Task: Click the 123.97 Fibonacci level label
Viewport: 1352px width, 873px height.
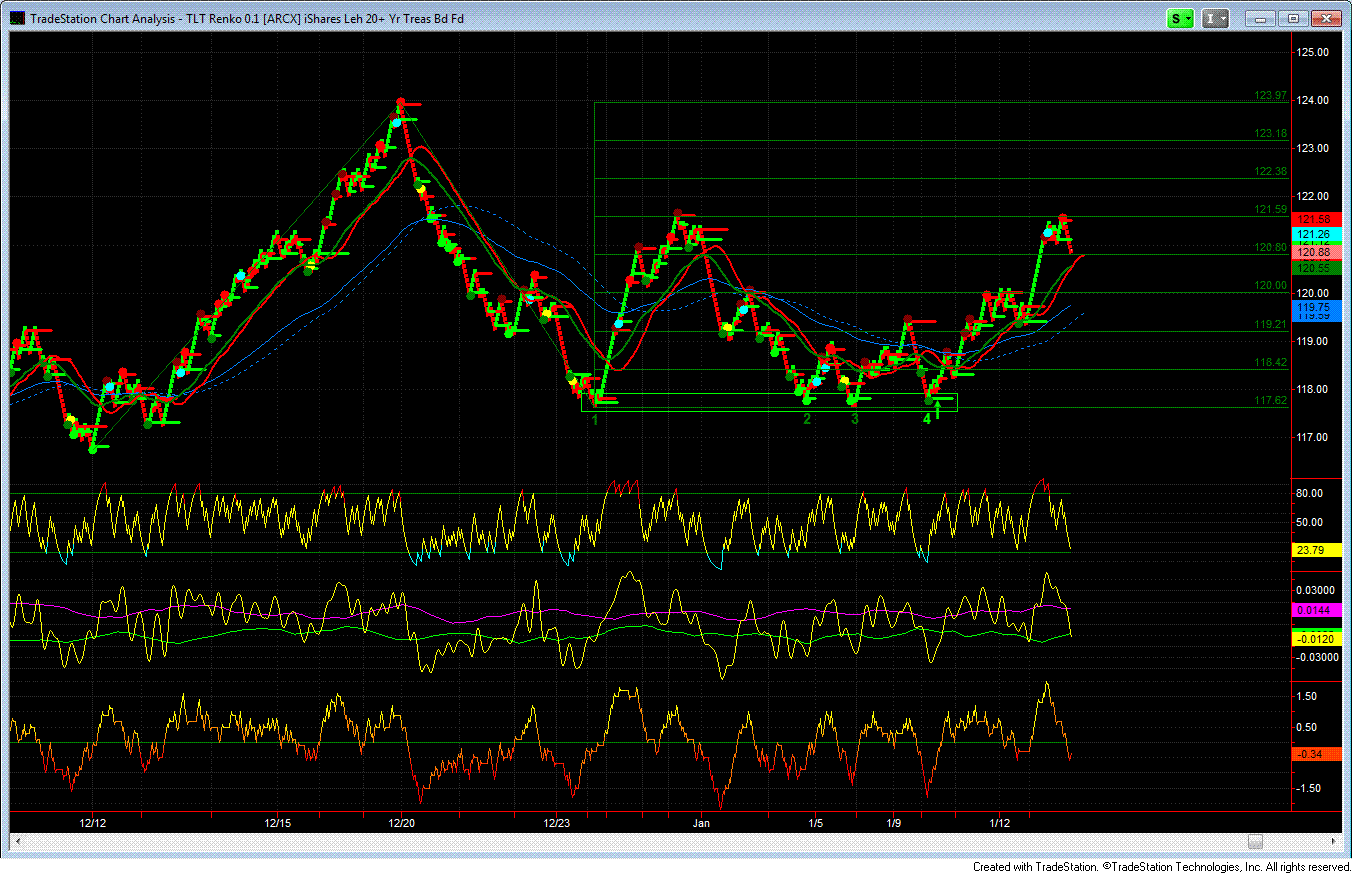Action: point(1270,96)
